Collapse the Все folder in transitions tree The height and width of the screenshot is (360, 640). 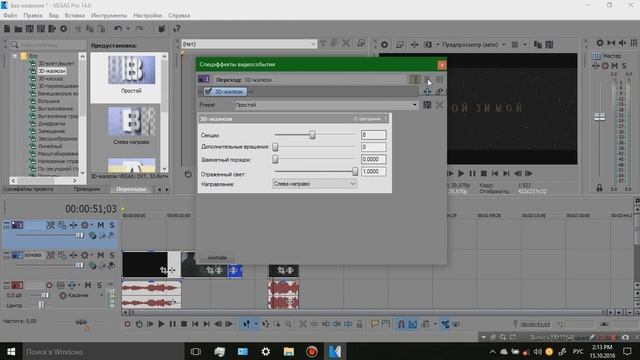coord(14,56)
